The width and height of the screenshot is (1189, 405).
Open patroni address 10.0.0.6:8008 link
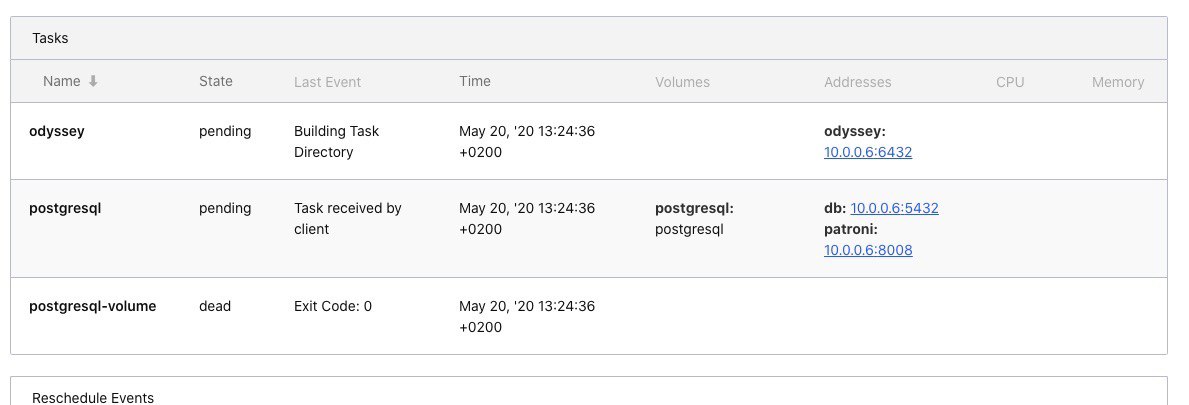pyautogui.click(x=867, y=250)
